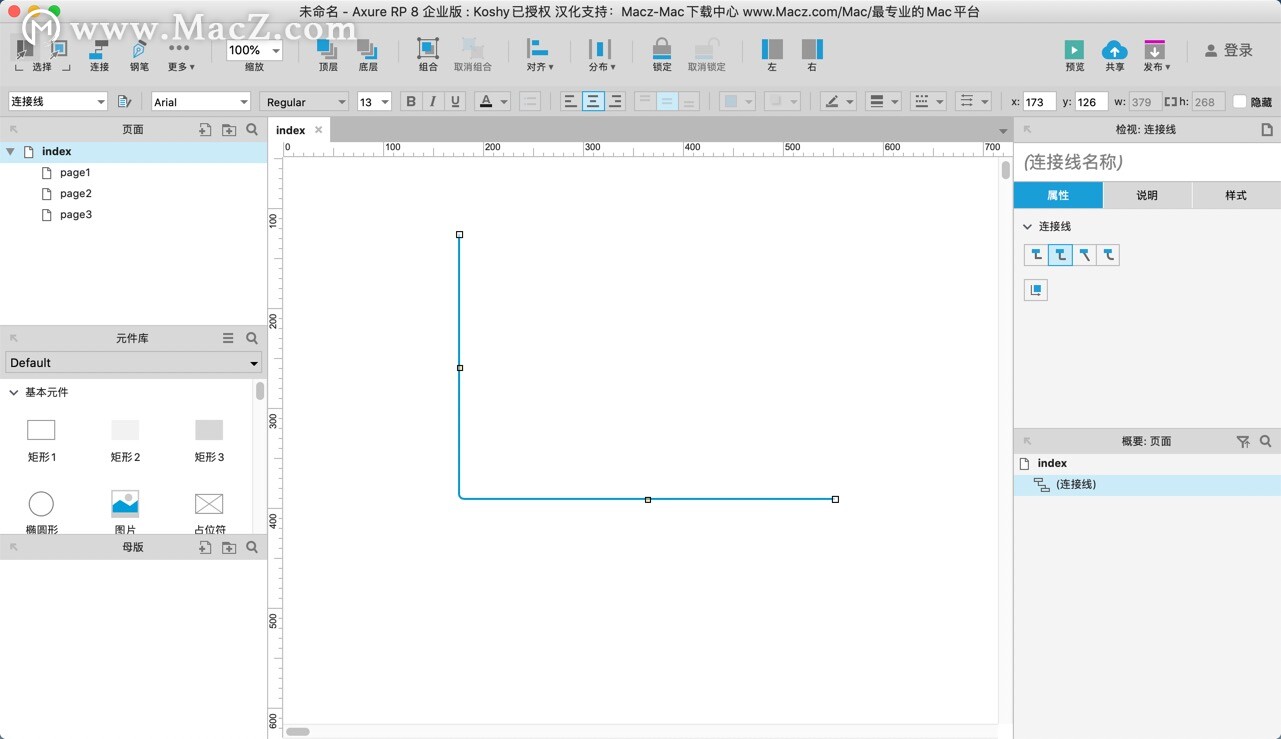This screenshot has width=1281, height=739.
Task: Search icon in 元件库 panel header
Action: [x=252, y=339]
